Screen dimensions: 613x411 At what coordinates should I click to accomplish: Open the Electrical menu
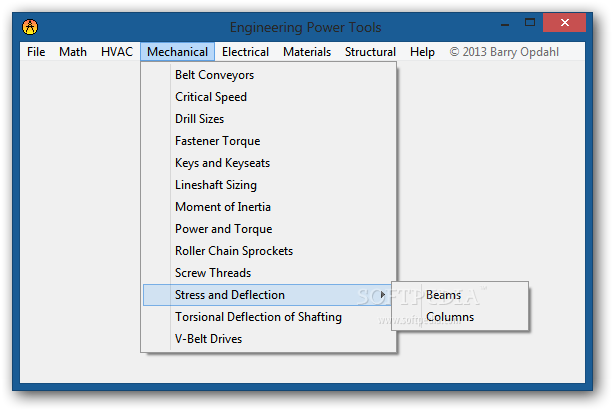pyautogui.click(x=245, y=52)
